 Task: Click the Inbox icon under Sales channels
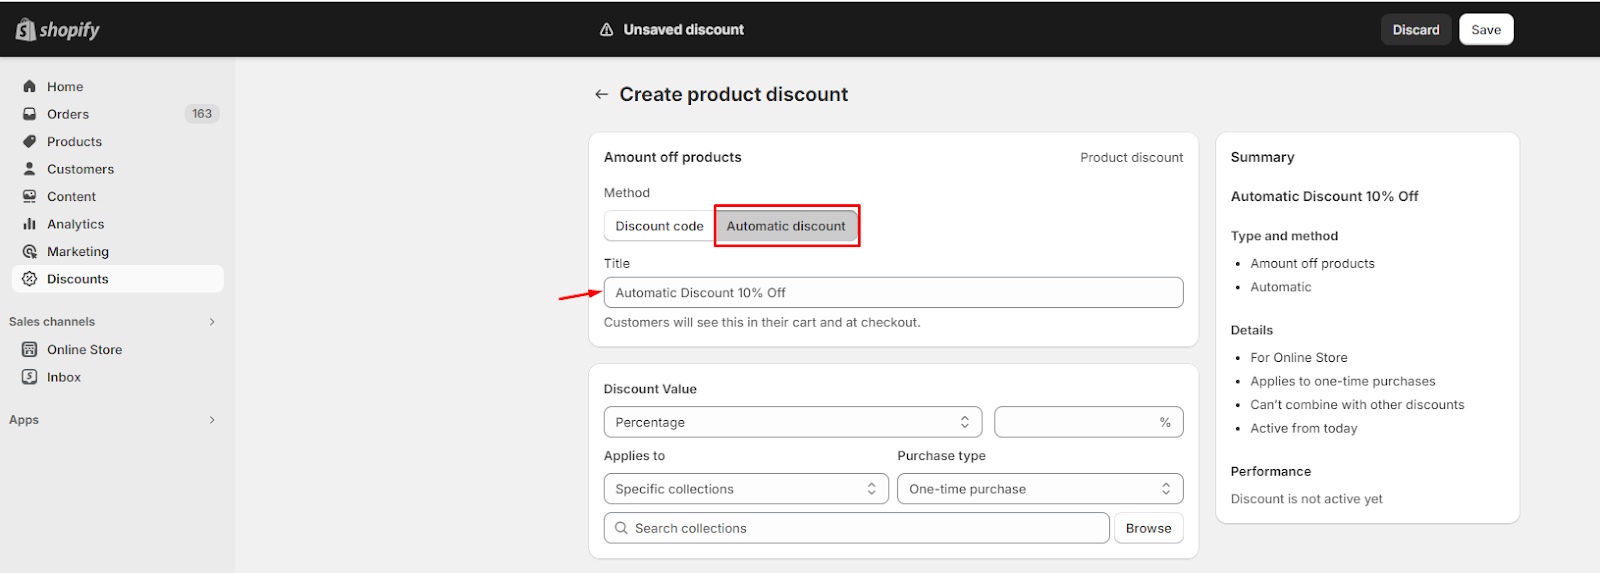point(29,377)
